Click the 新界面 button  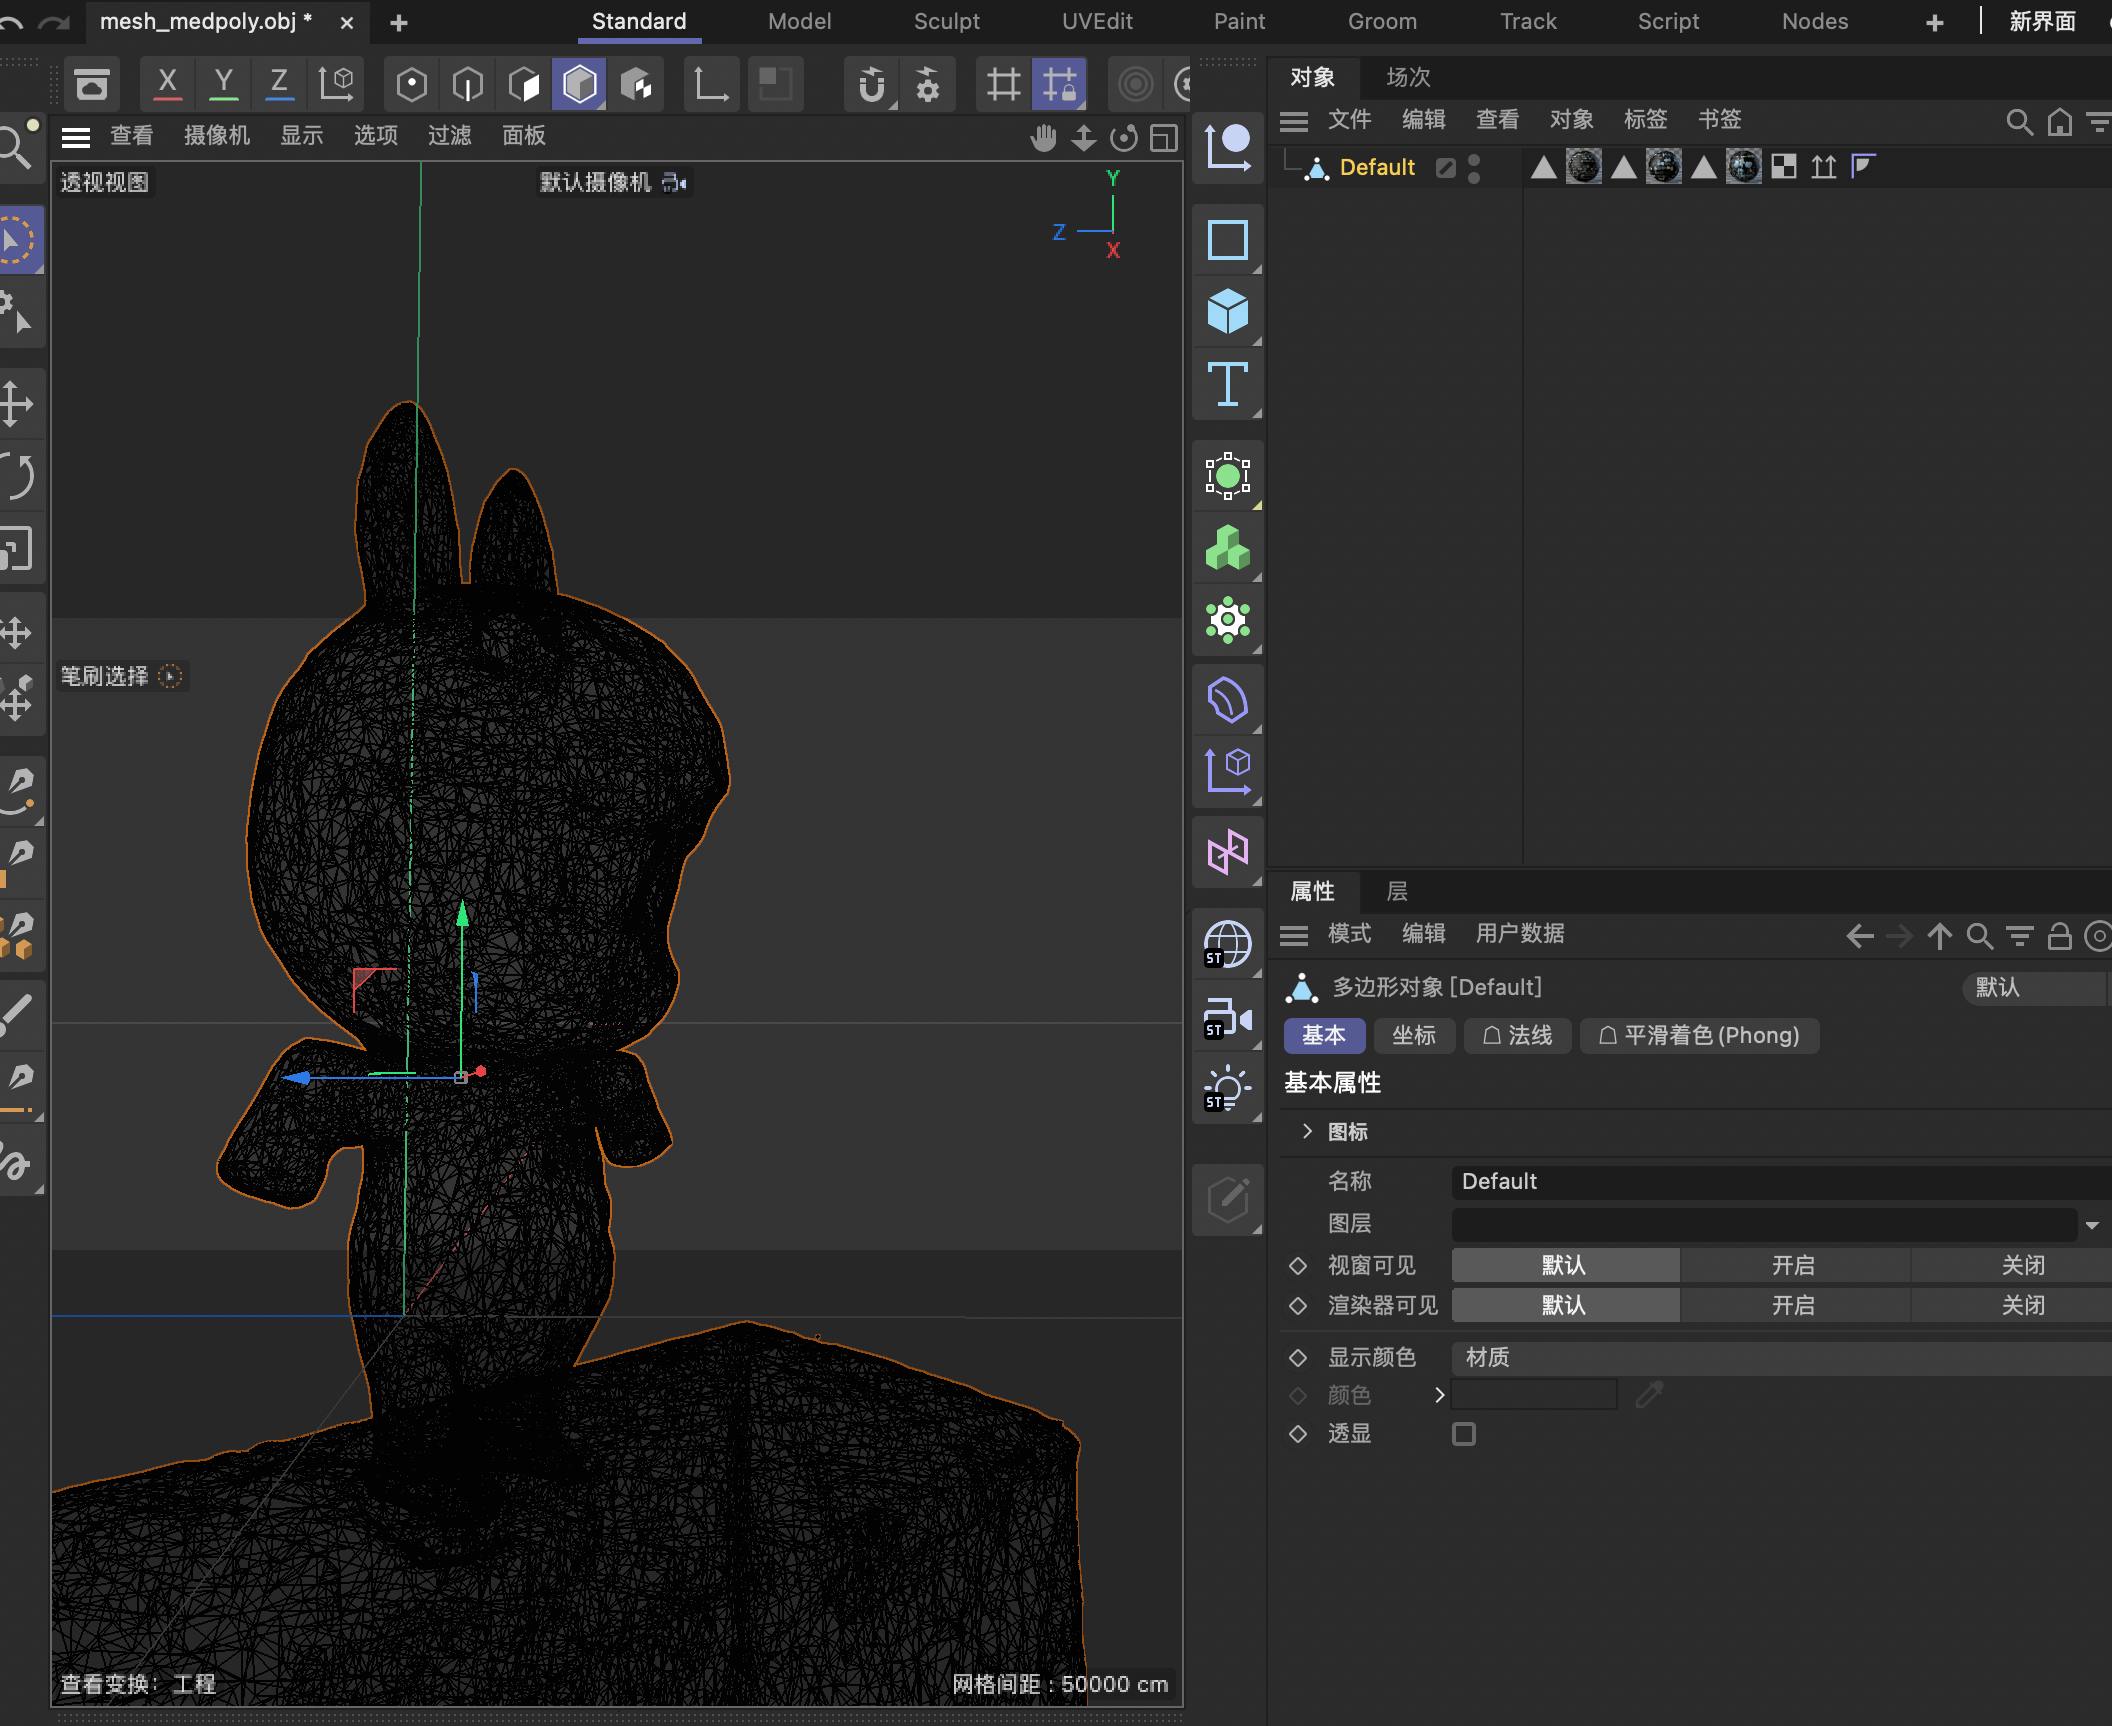[x=2042, y=21]
